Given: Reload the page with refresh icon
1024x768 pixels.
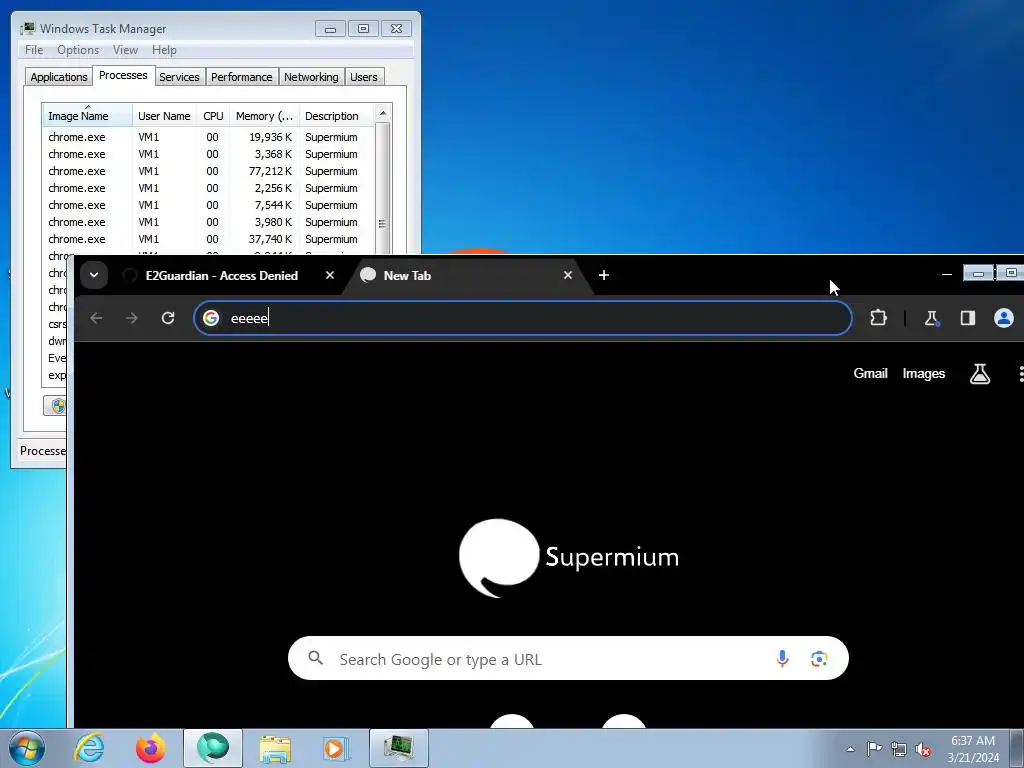Looking at the screenshot, I should coord(168,318).
